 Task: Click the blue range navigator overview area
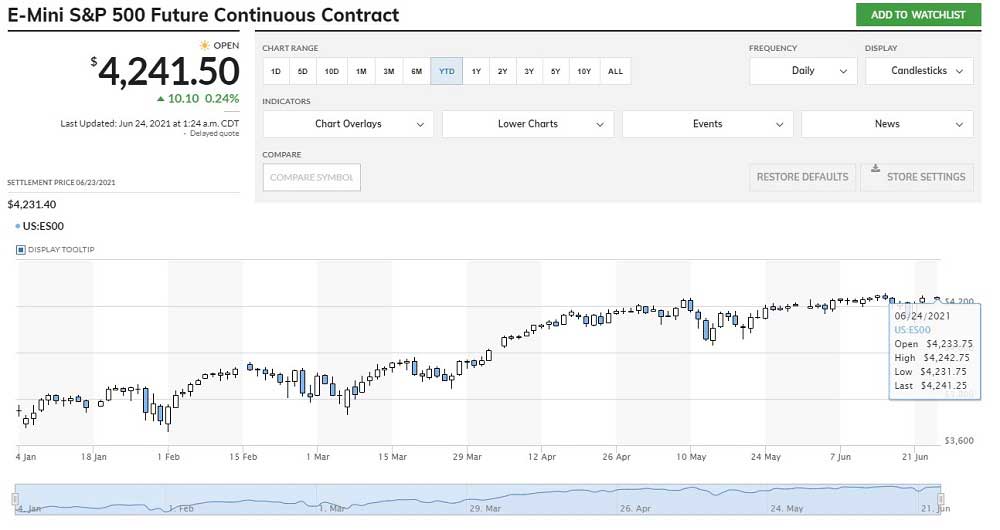[x=478, y=499]
